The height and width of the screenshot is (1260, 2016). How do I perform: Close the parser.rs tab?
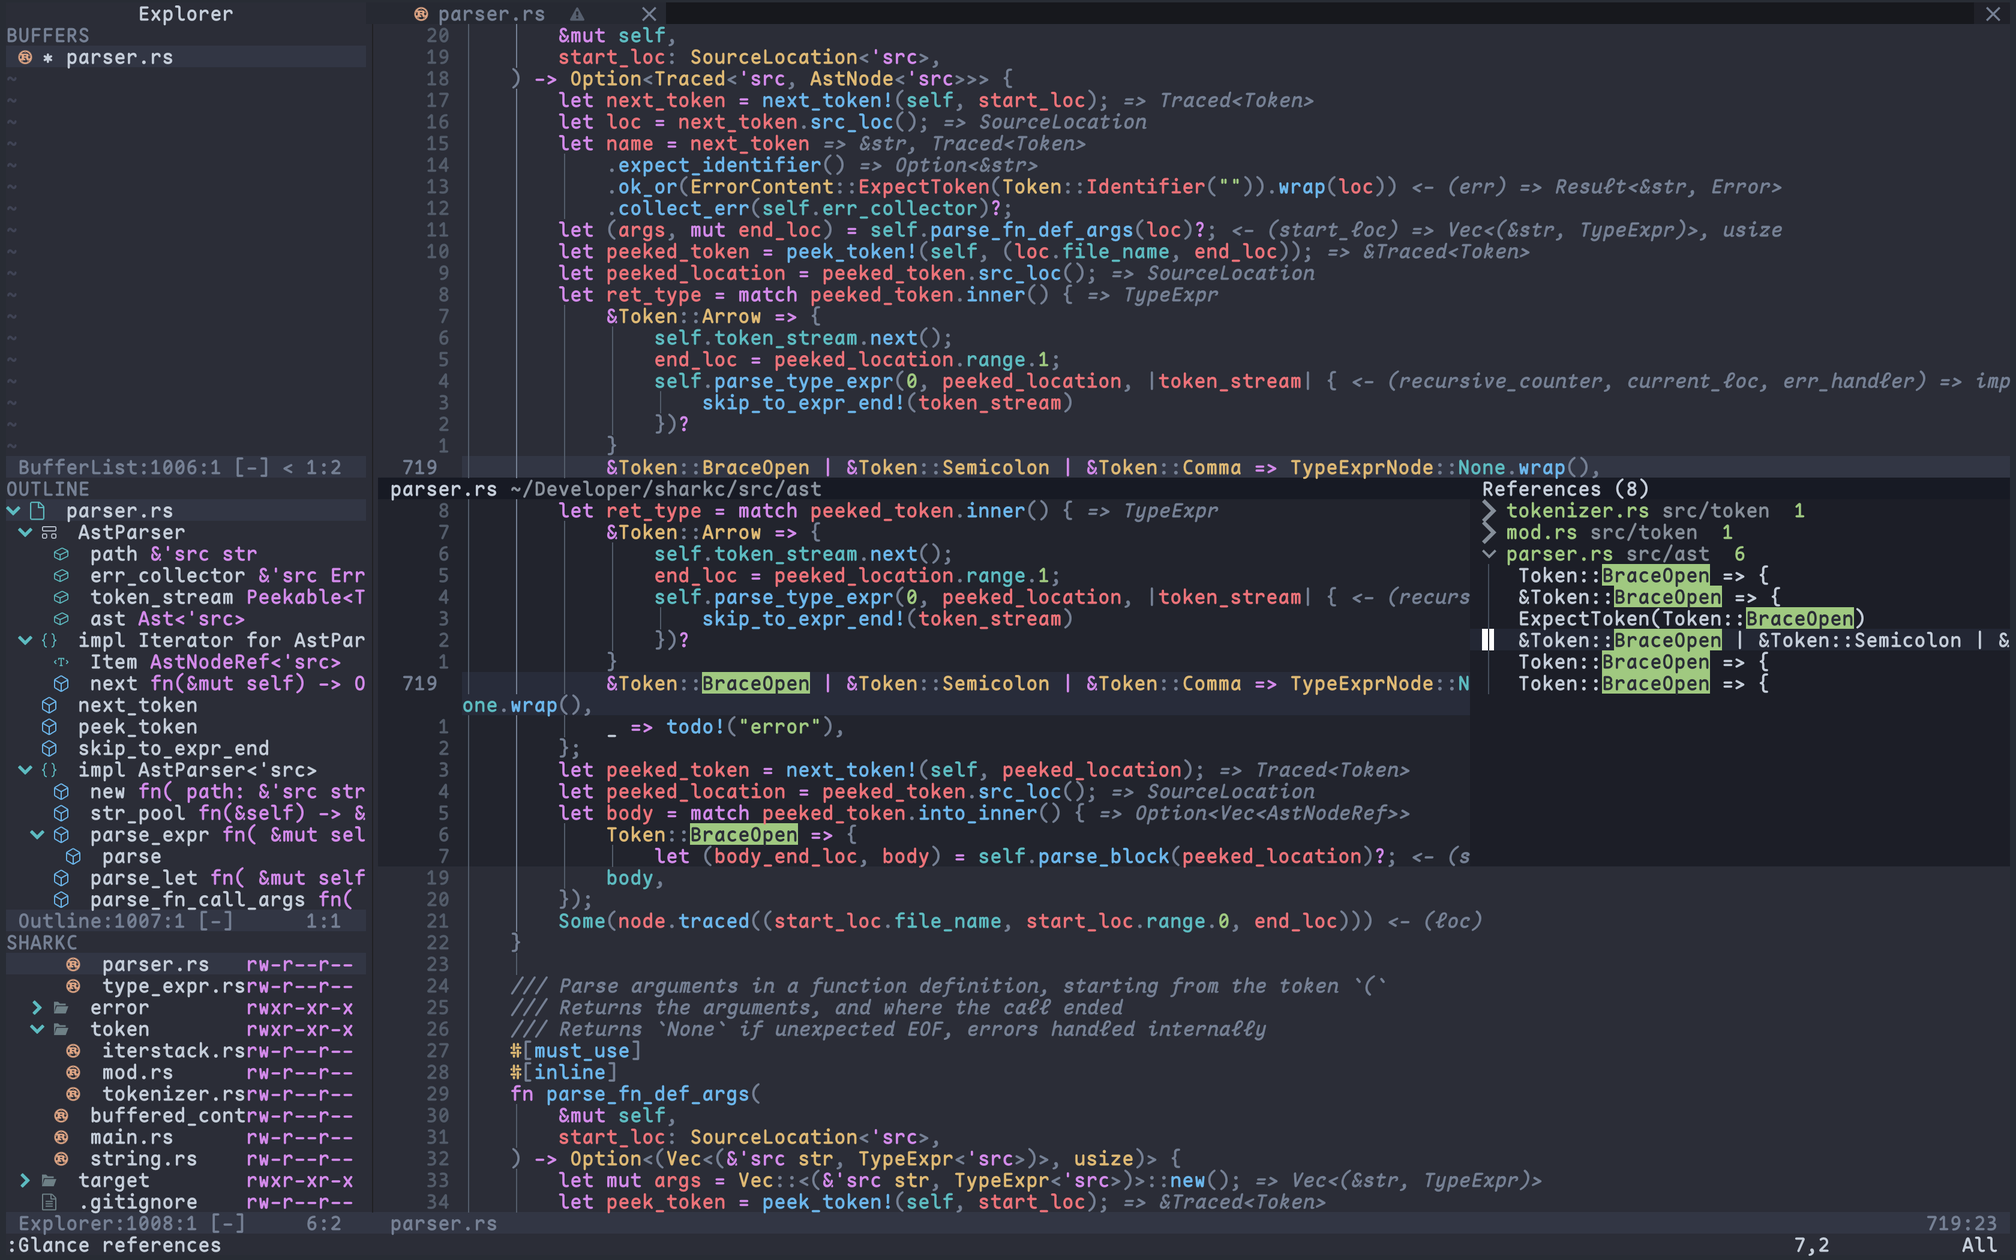pyautogui.click(x=649, y=14)
